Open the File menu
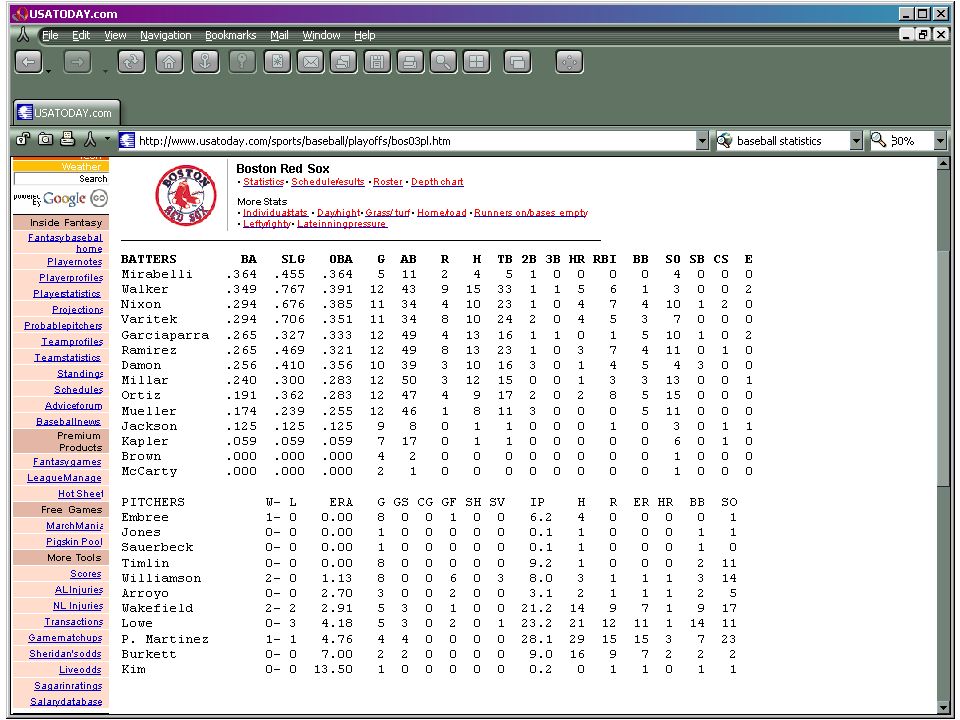Image resolution: width=960 pixels, height=720 pixels. (x=50, y=36)
